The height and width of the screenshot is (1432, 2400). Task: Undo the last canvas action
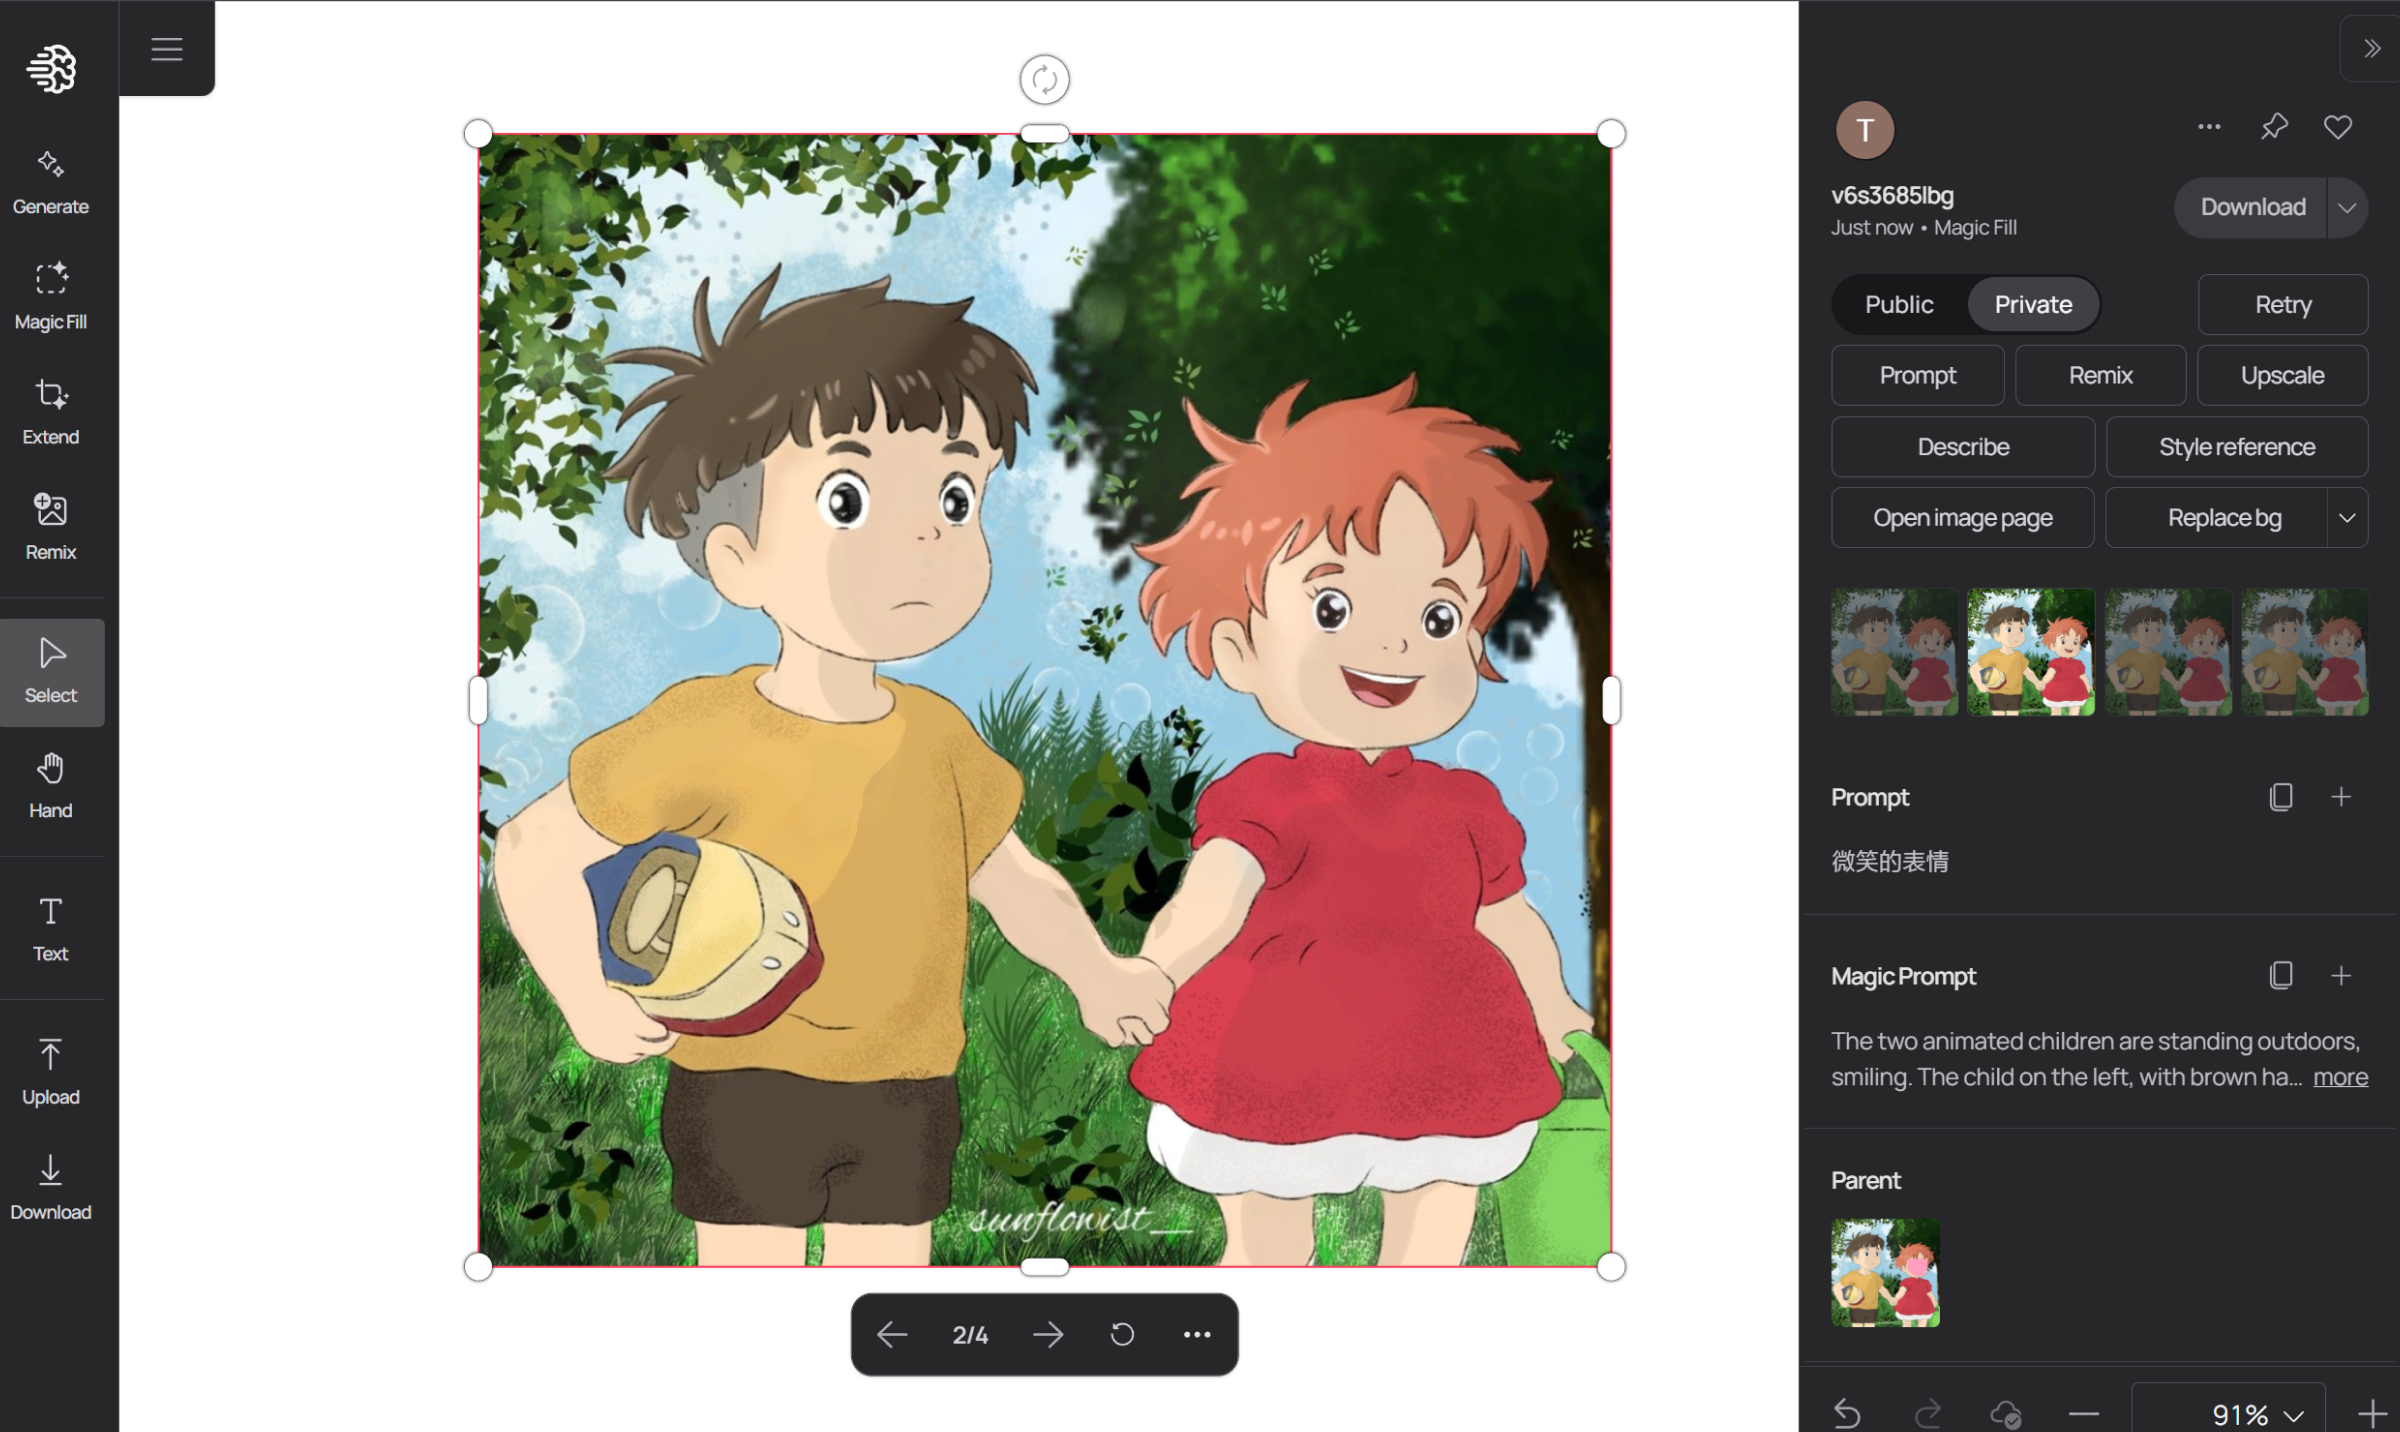pyautogui.click(x=1847, y=1413)
